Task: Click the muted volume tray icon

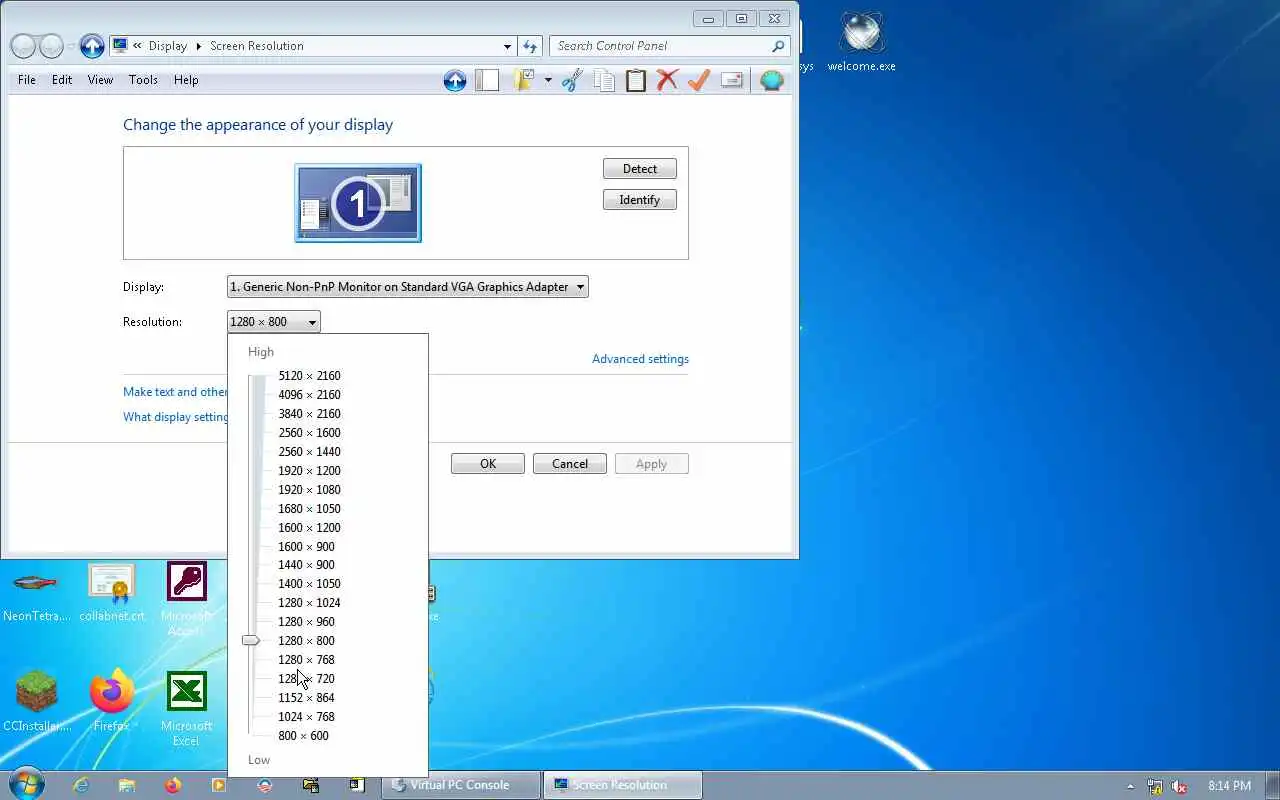Action: tap(1179, 786)
